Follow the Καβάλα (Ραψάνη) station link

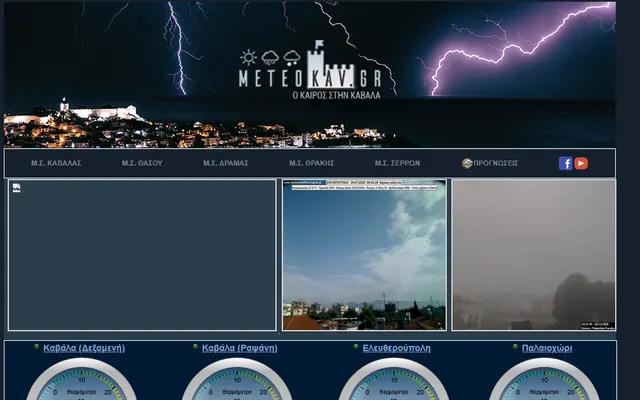pyautogui.click(x=240, y=348)
